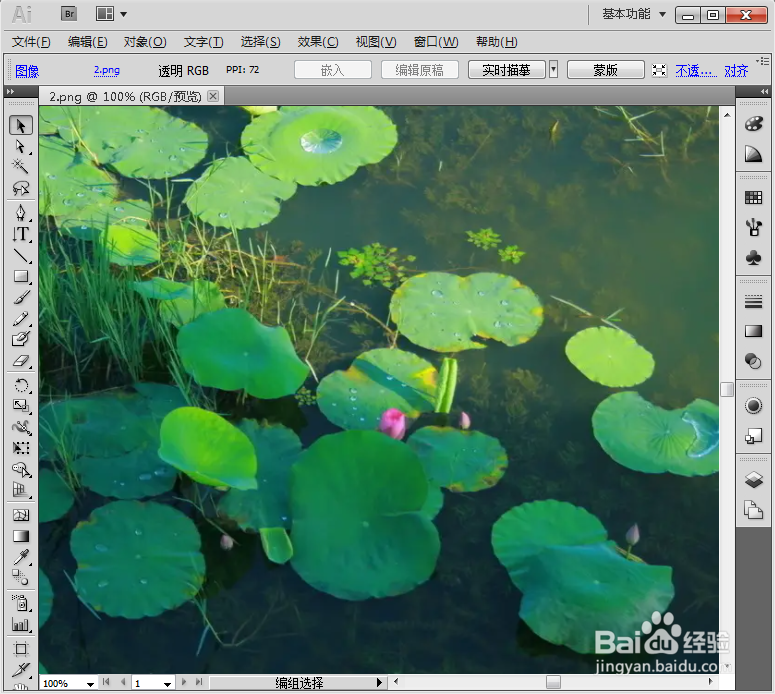Select the Blend tool

[20, 577]
